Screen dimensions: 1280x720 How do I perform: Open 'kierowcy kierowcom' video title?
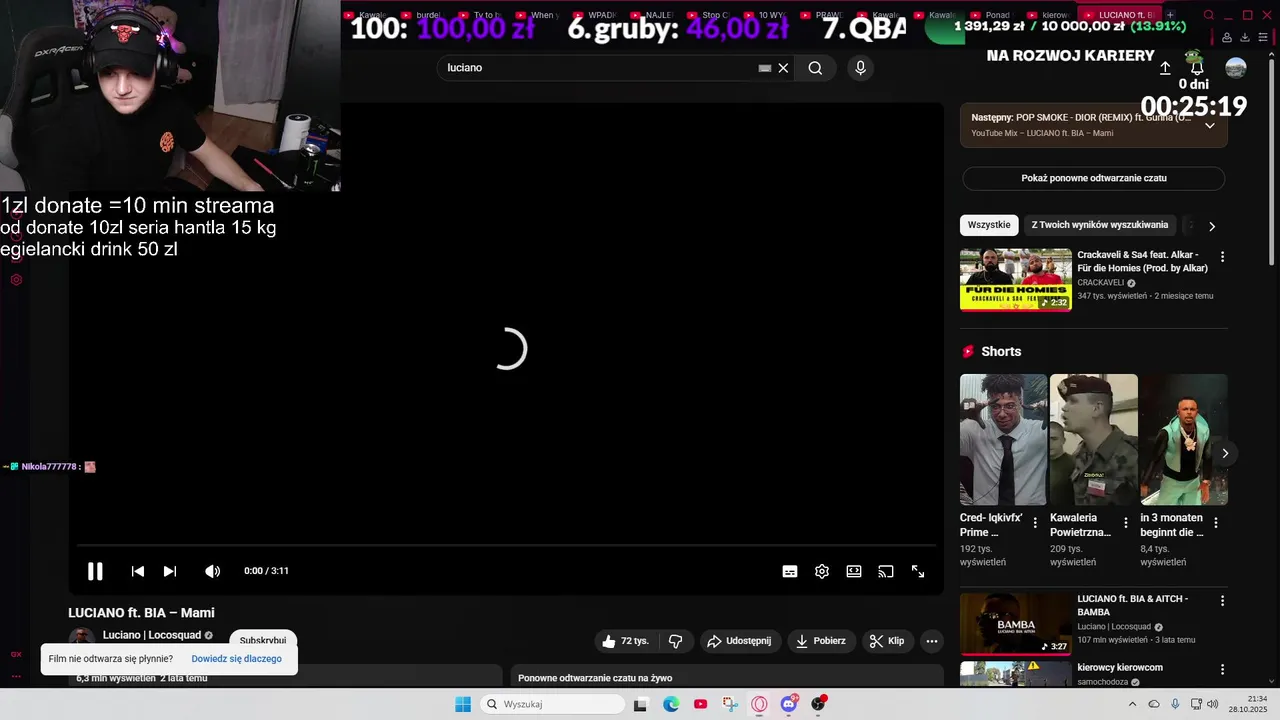click(1120, 667)
